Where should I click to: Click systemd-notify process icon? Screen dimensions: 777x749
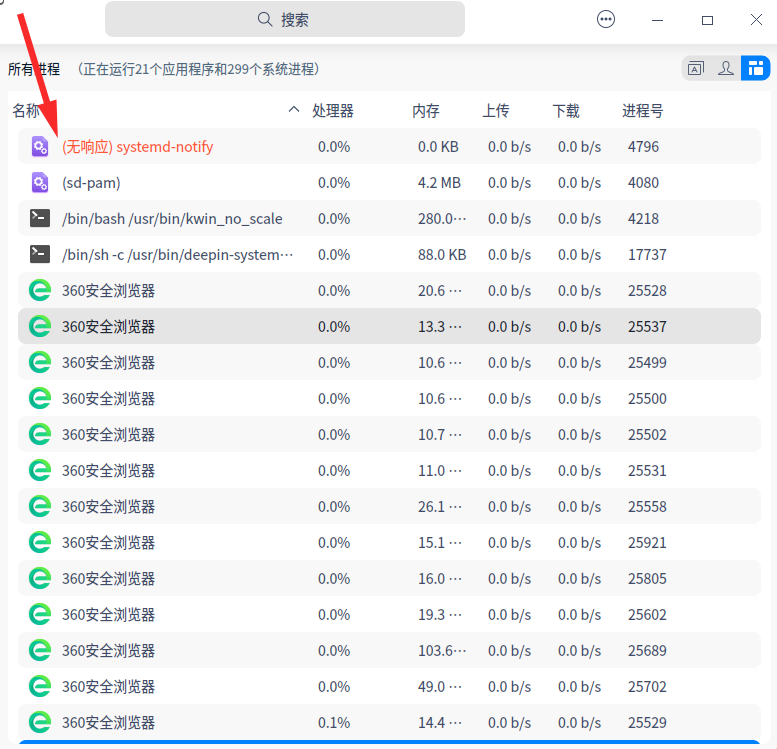pyautogui.click(x=40, y=147)
